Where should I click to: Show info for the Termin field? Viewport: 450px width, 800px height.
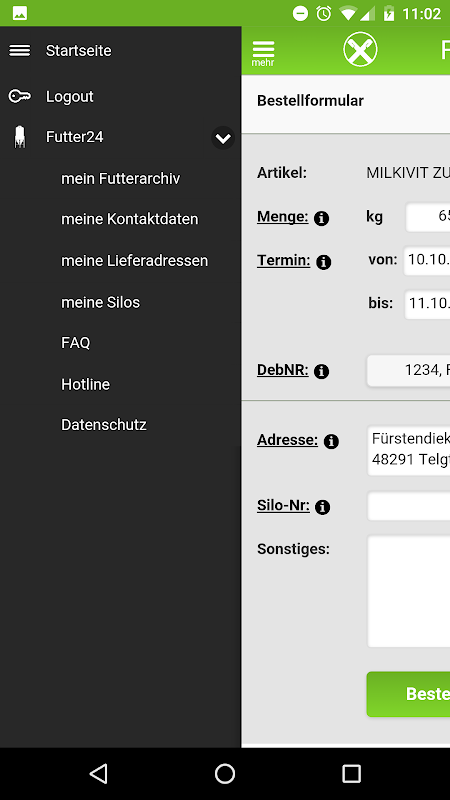pyautogui.click(x=323, y=262)
